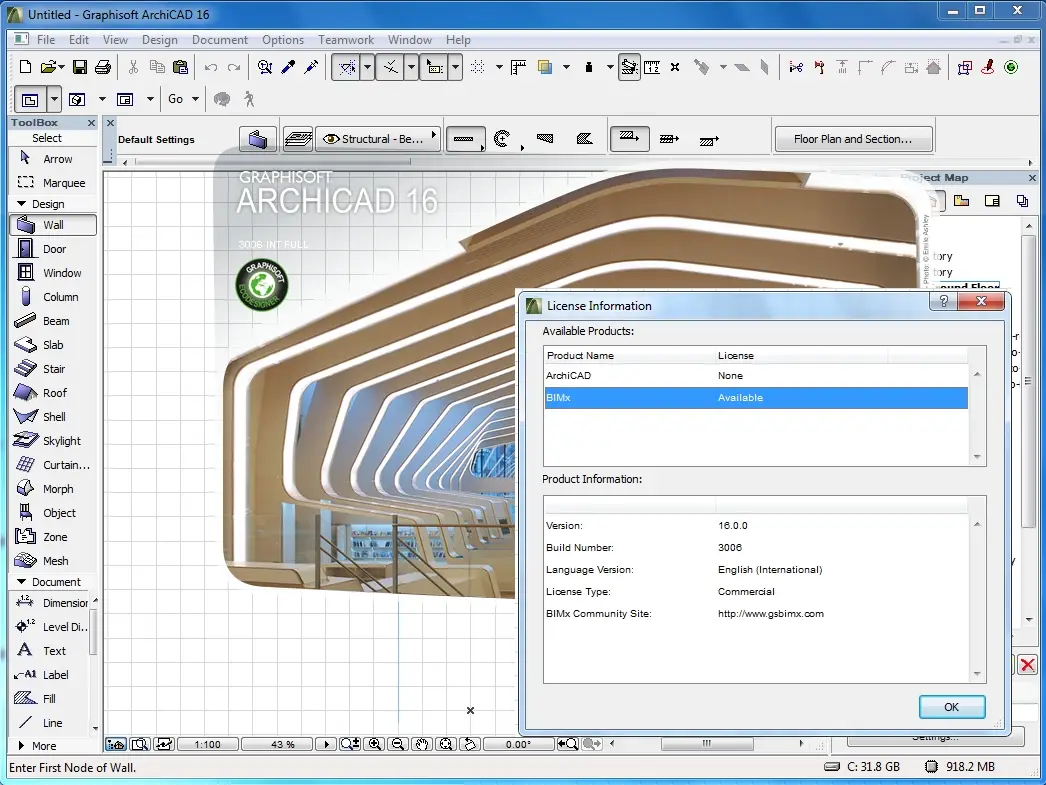The height and width of the screenshot is (785, 1046).
Task: Select the Zone tool
Action: tap(53, 537)
